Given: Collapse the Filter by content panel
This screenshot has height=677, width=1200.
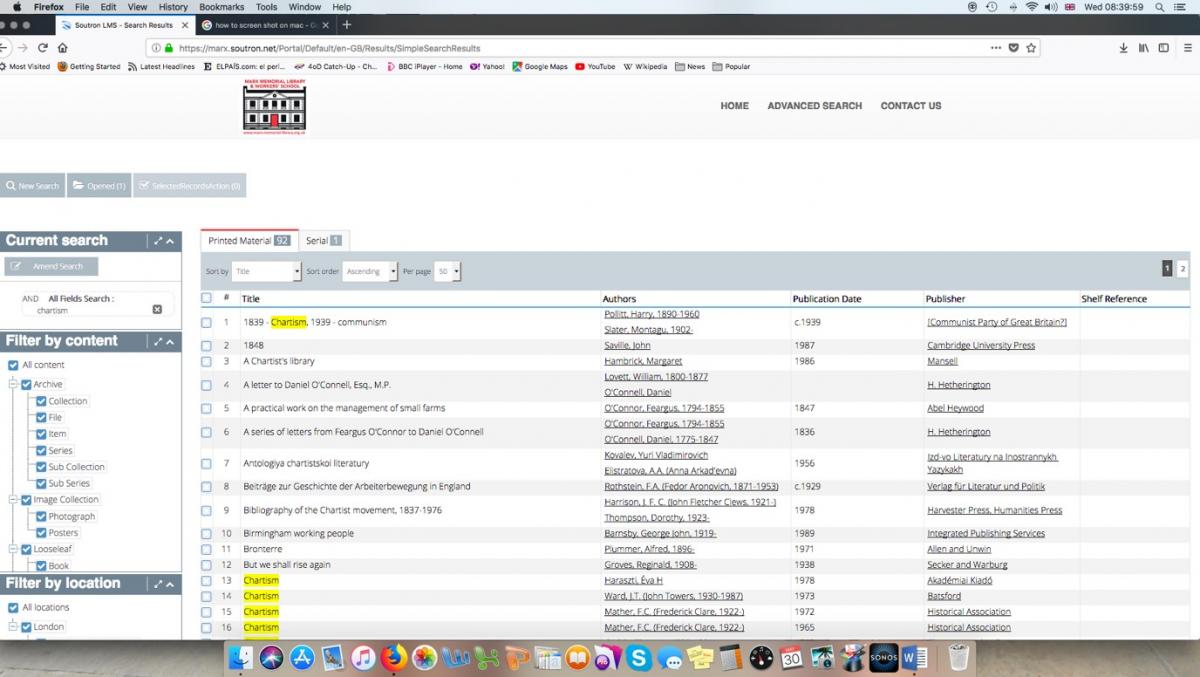Looking at the screenshot, I should coord(170,342).
